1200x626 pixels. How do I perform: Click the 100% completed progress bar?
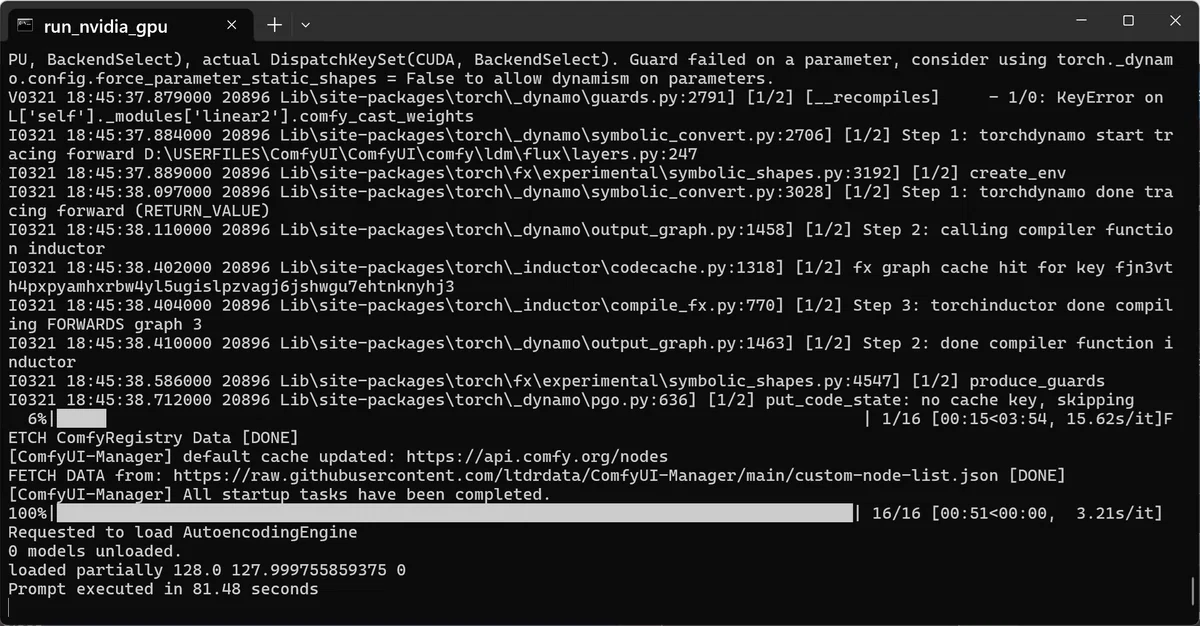(455, 514)
